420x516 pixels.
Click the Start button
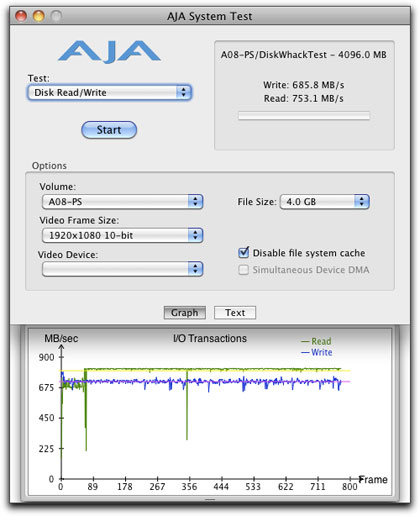(x=109, y=130)
